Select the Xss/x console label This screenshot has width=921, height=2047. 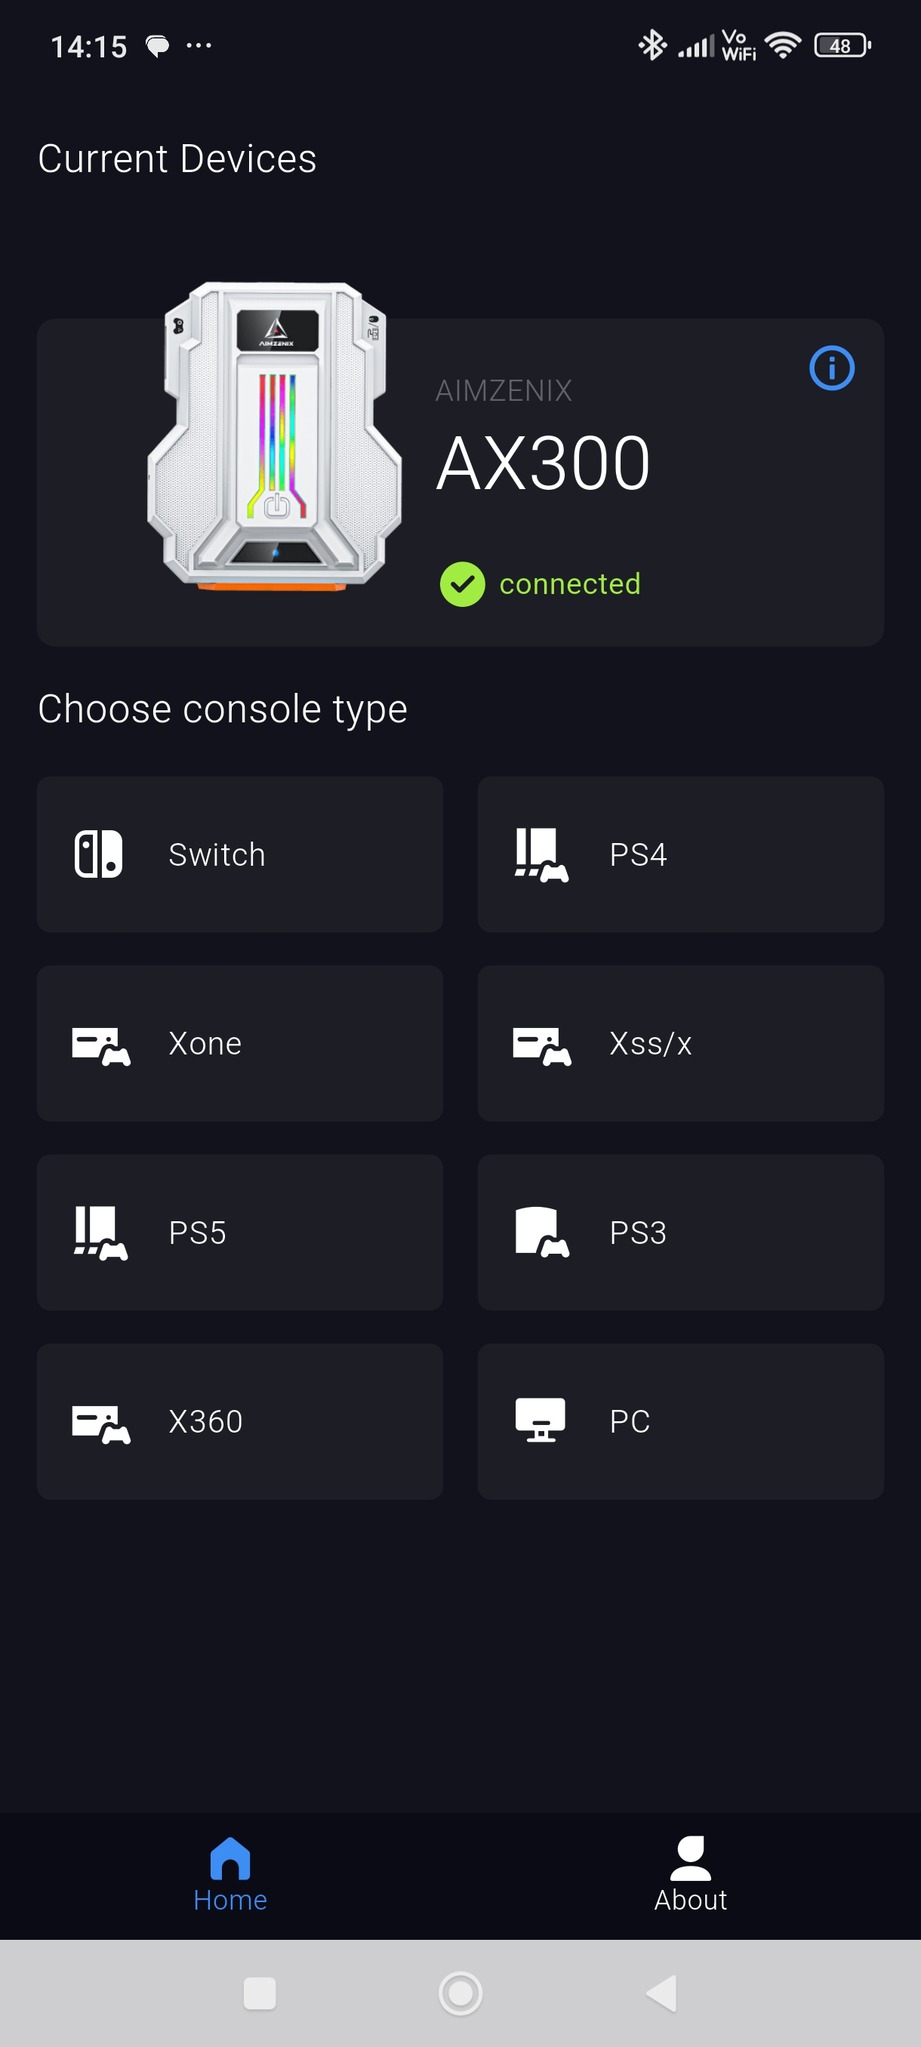650,1044
